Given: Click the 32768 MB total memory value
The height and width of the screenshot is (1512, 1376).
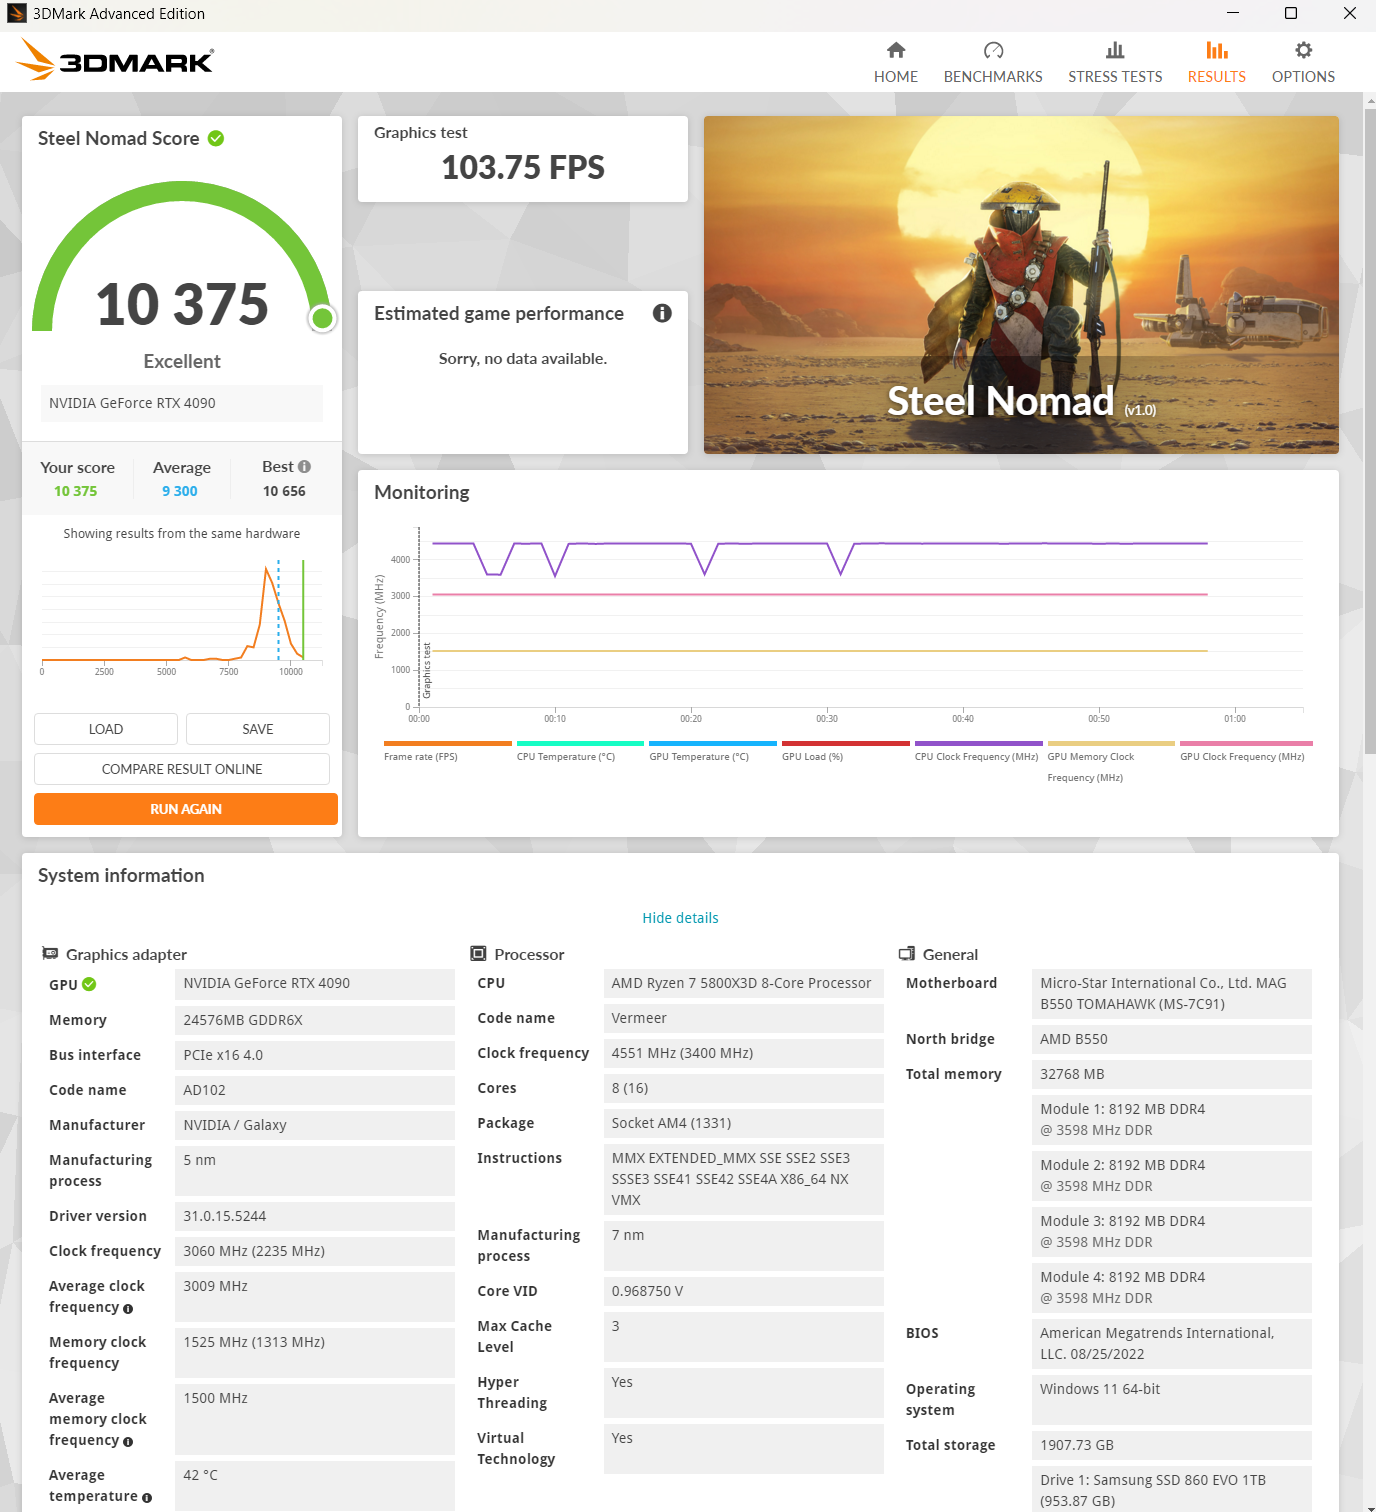Looking at the screenshot, I should [x=1172, y=1074].
